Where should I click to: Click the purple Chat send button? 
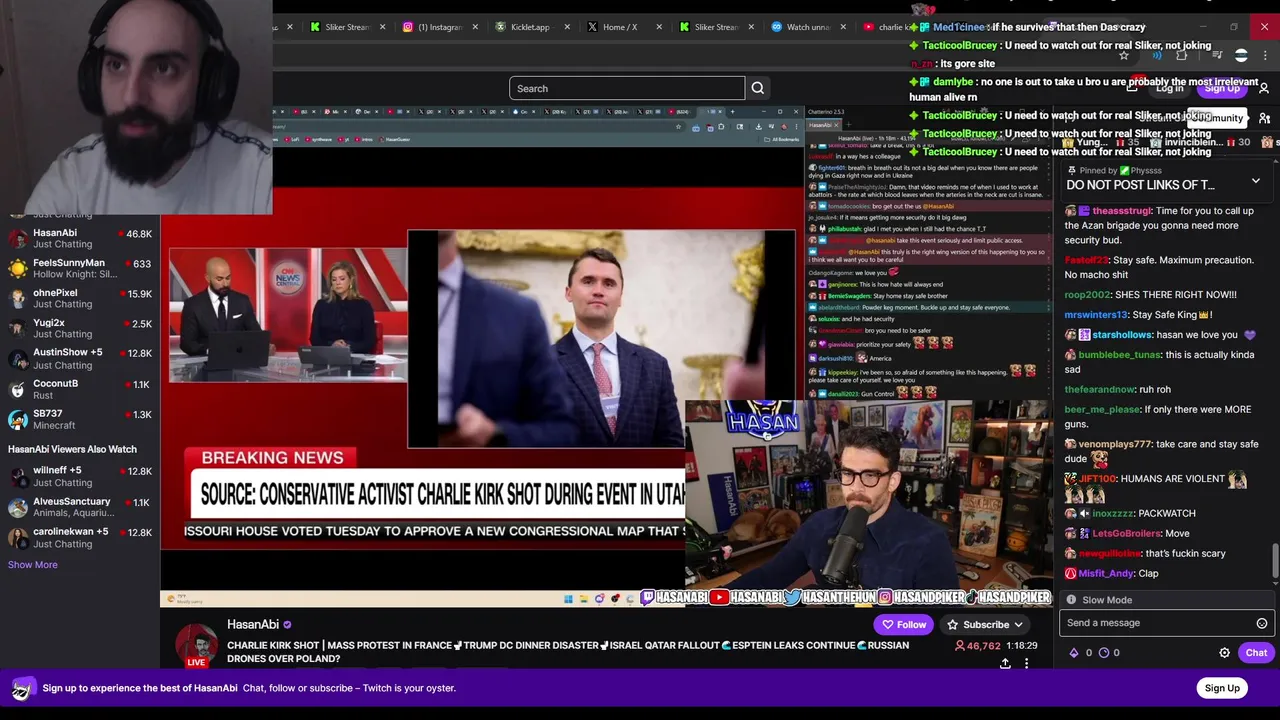[1256, 653]
